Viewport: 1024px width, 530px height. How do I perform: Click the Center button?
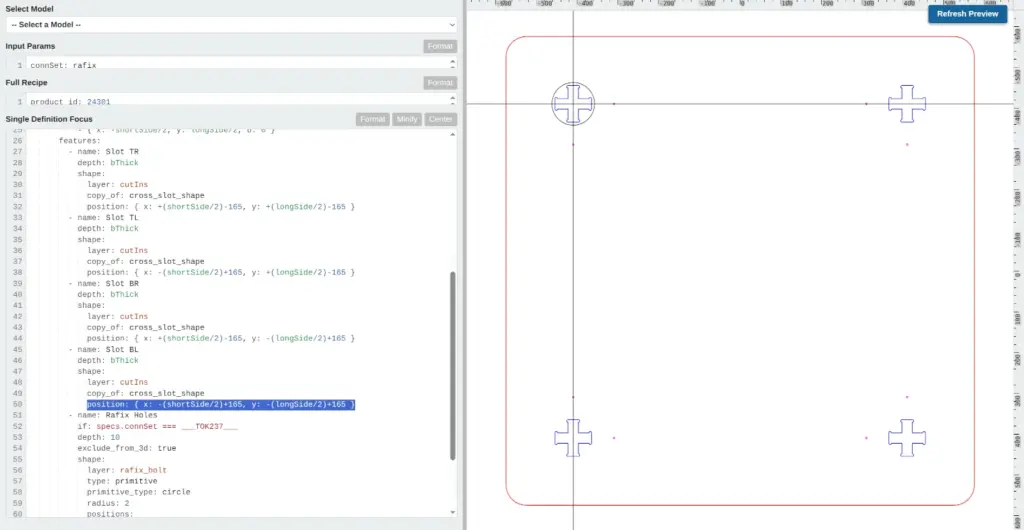coord(441,119)
